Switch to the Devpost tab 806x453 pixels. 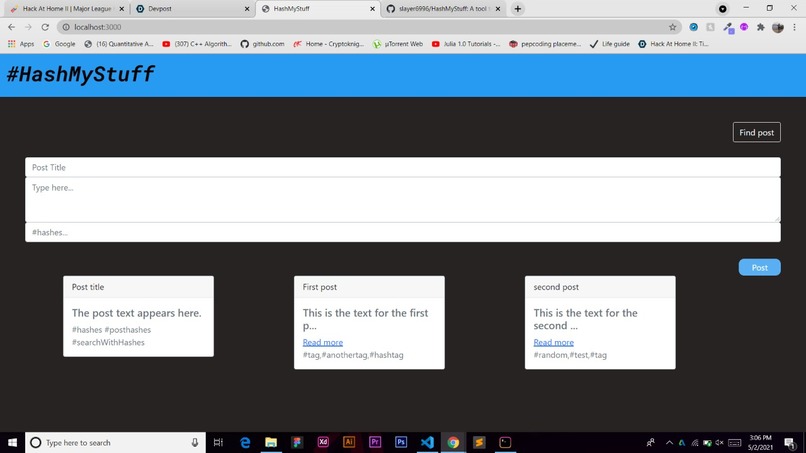(x=191, y=9)
